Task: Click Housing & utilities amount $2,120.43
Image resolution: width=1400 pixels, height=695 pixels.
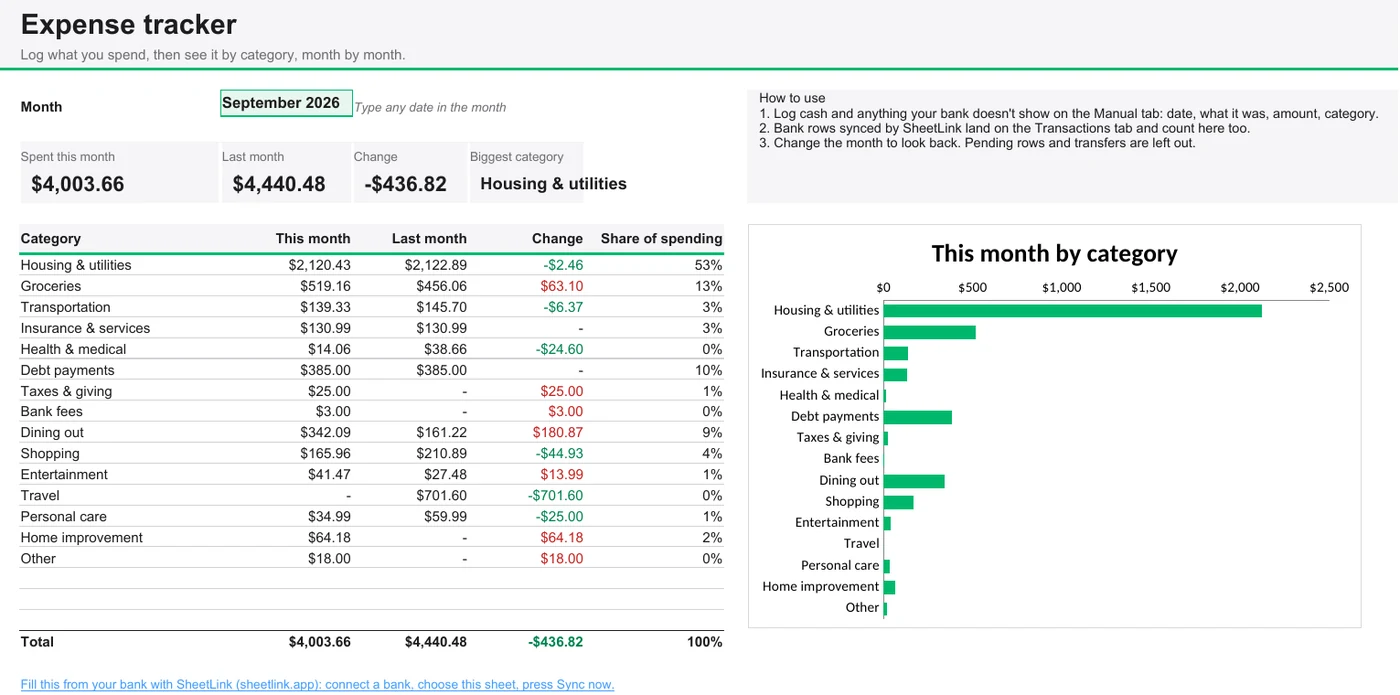Action: 320,265
